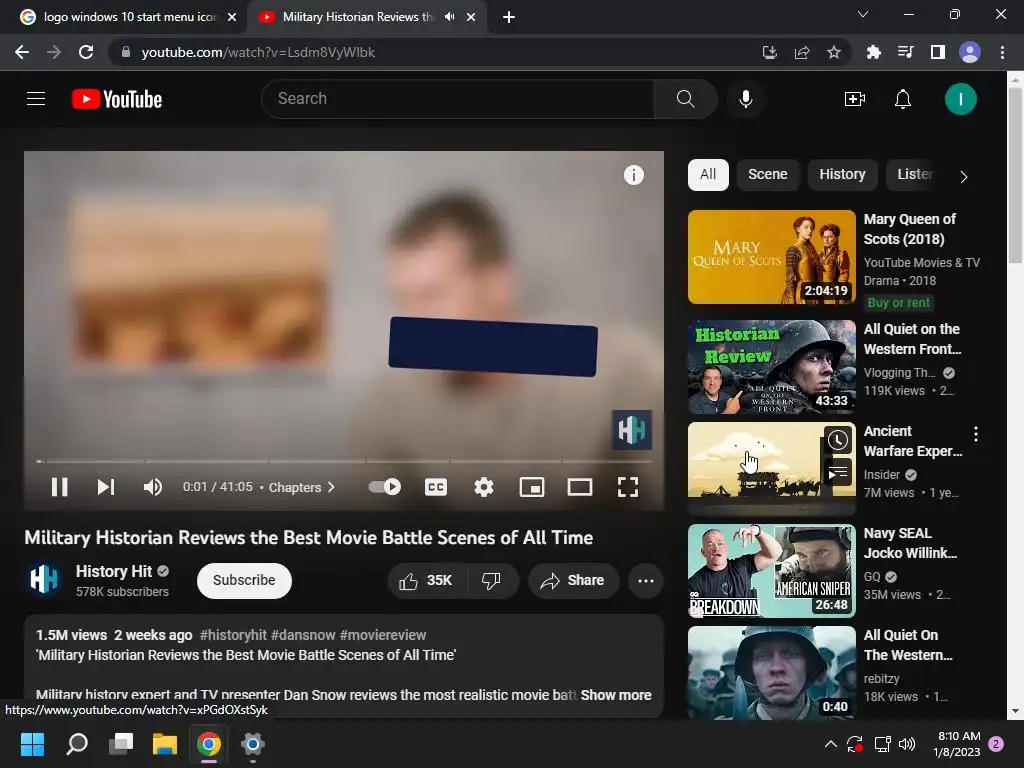This screenshot has width=1024, height=768.
Task: Open the tab search chevron
Action: click(863, 14)
